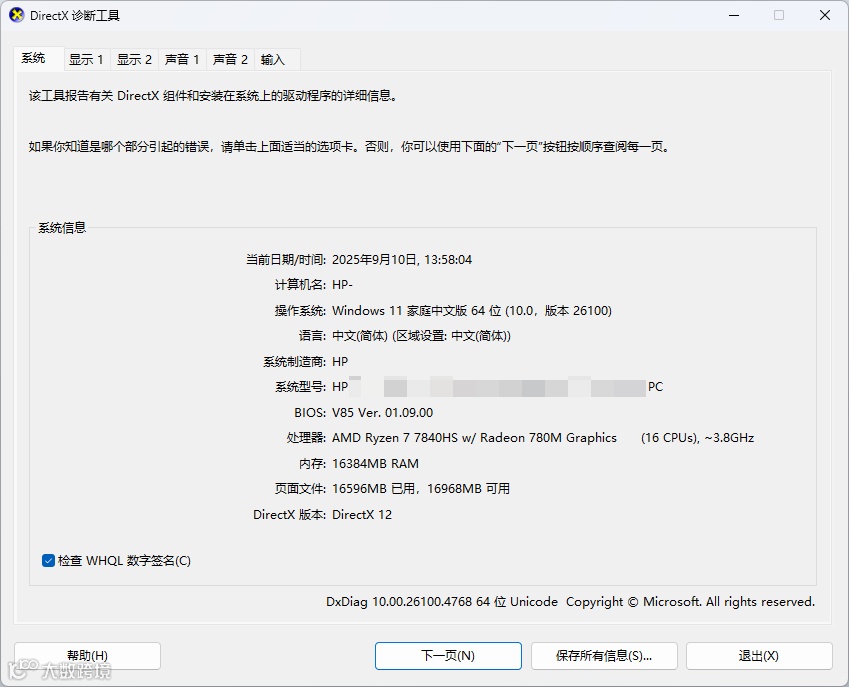Click 保存所有信息(S)... button
849x687 pixels.
(604, 656)
